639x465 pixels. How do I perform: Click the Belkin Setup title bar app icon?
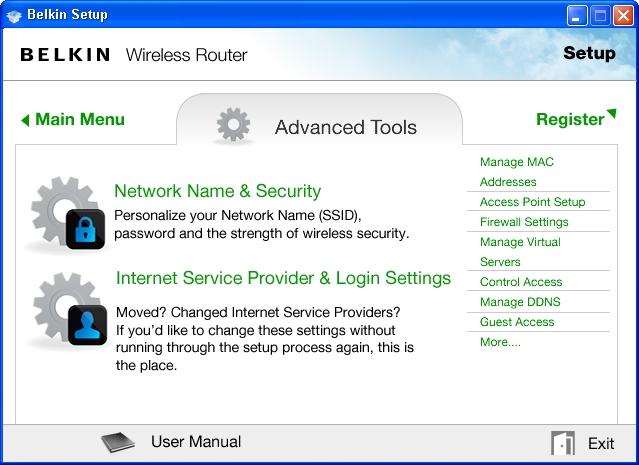point(14,15)
